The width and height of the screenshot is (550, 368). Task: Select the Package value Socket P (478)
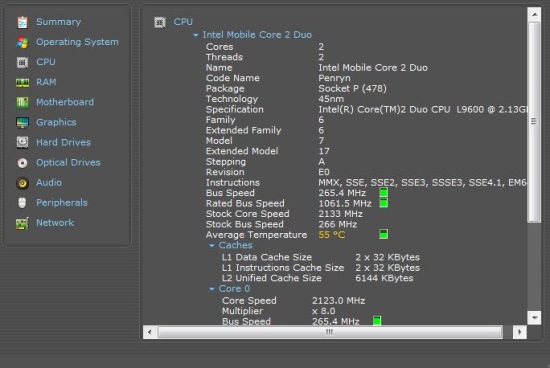(x=352, y=88)
